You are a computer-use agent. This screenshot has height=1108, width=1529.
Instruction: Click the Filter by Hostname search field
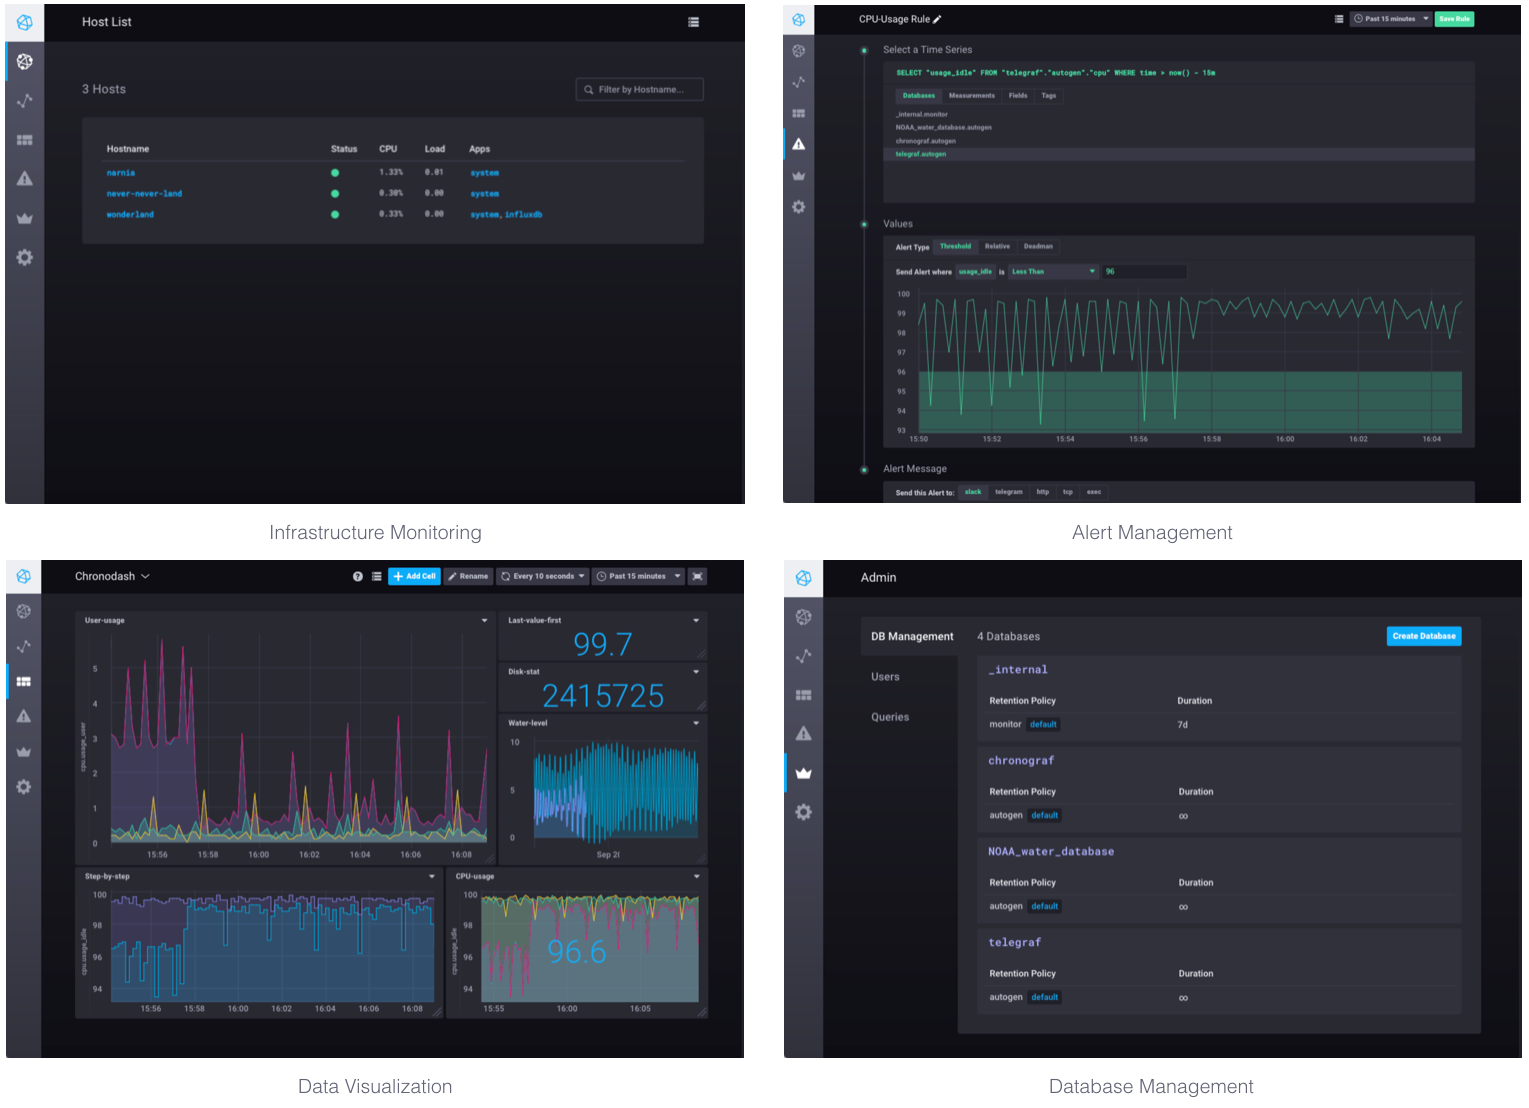tap(640, 89)
